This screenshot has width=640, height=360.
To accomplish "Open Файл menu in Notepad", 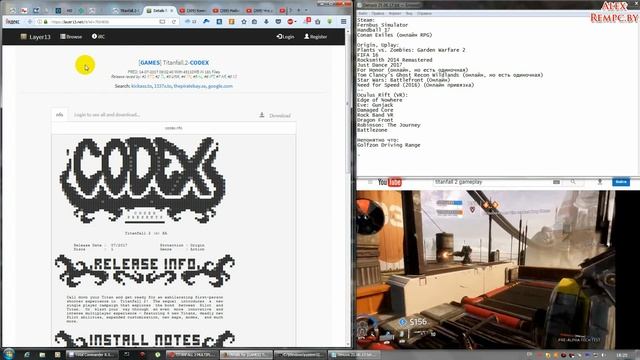I will pos(362,13).
